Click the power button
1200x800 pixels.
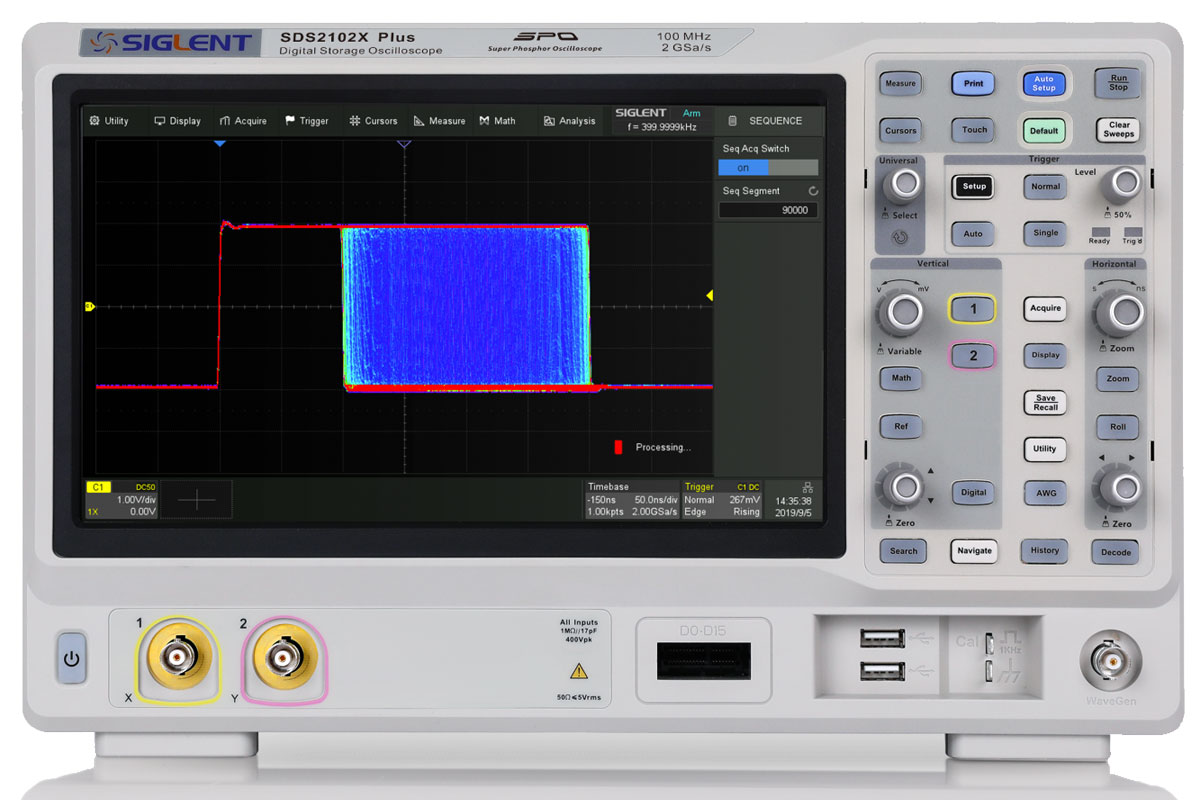(72, 659)
